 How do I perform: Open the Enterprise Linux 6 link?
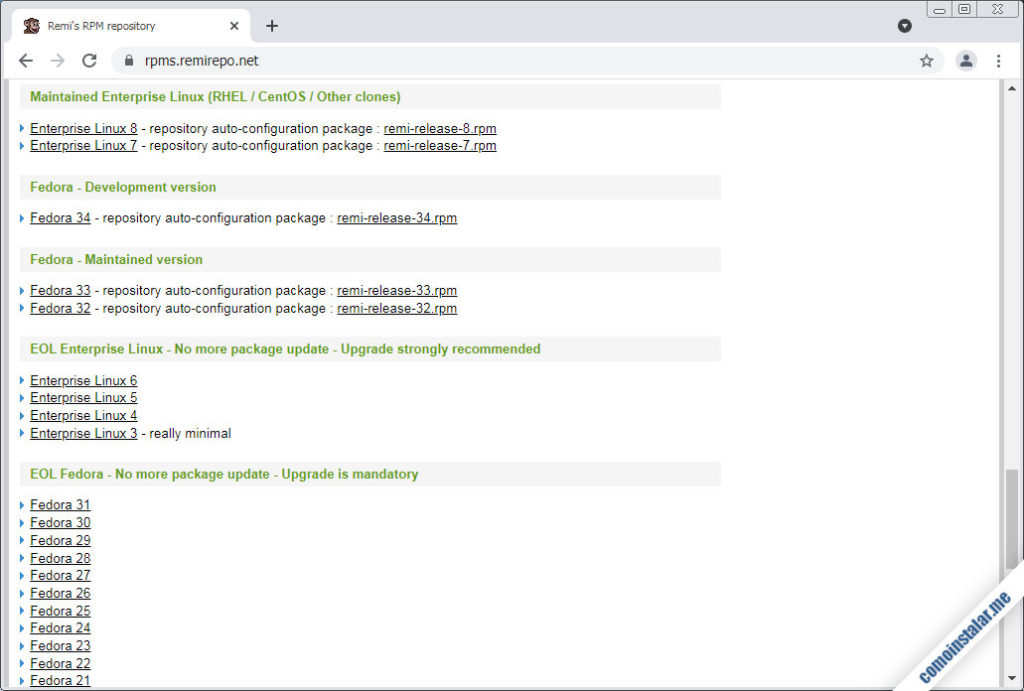83,381
